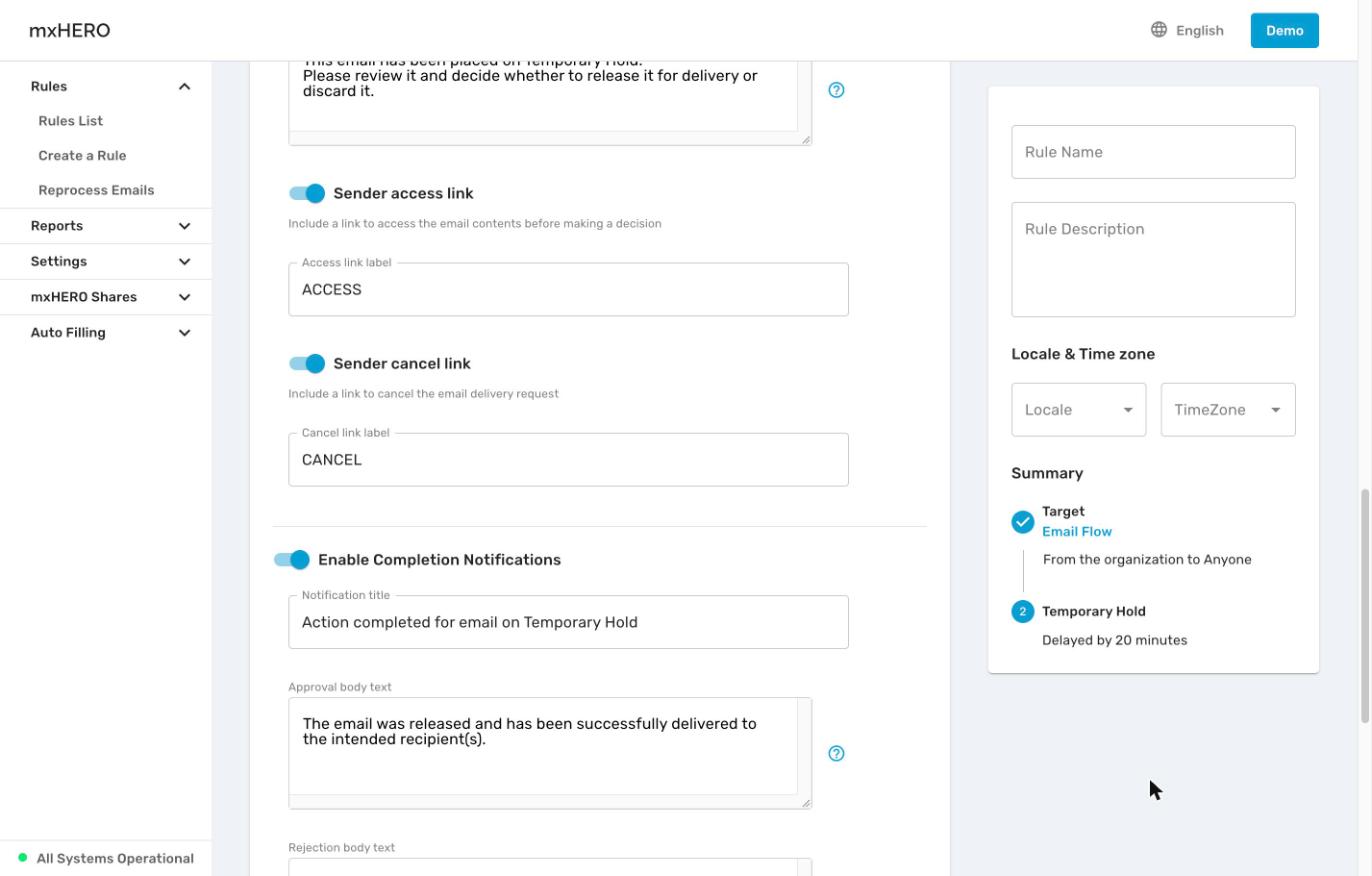1372x876 pixels.
Task: Expand the Reports sidebar section
Action: coord(106,226)
